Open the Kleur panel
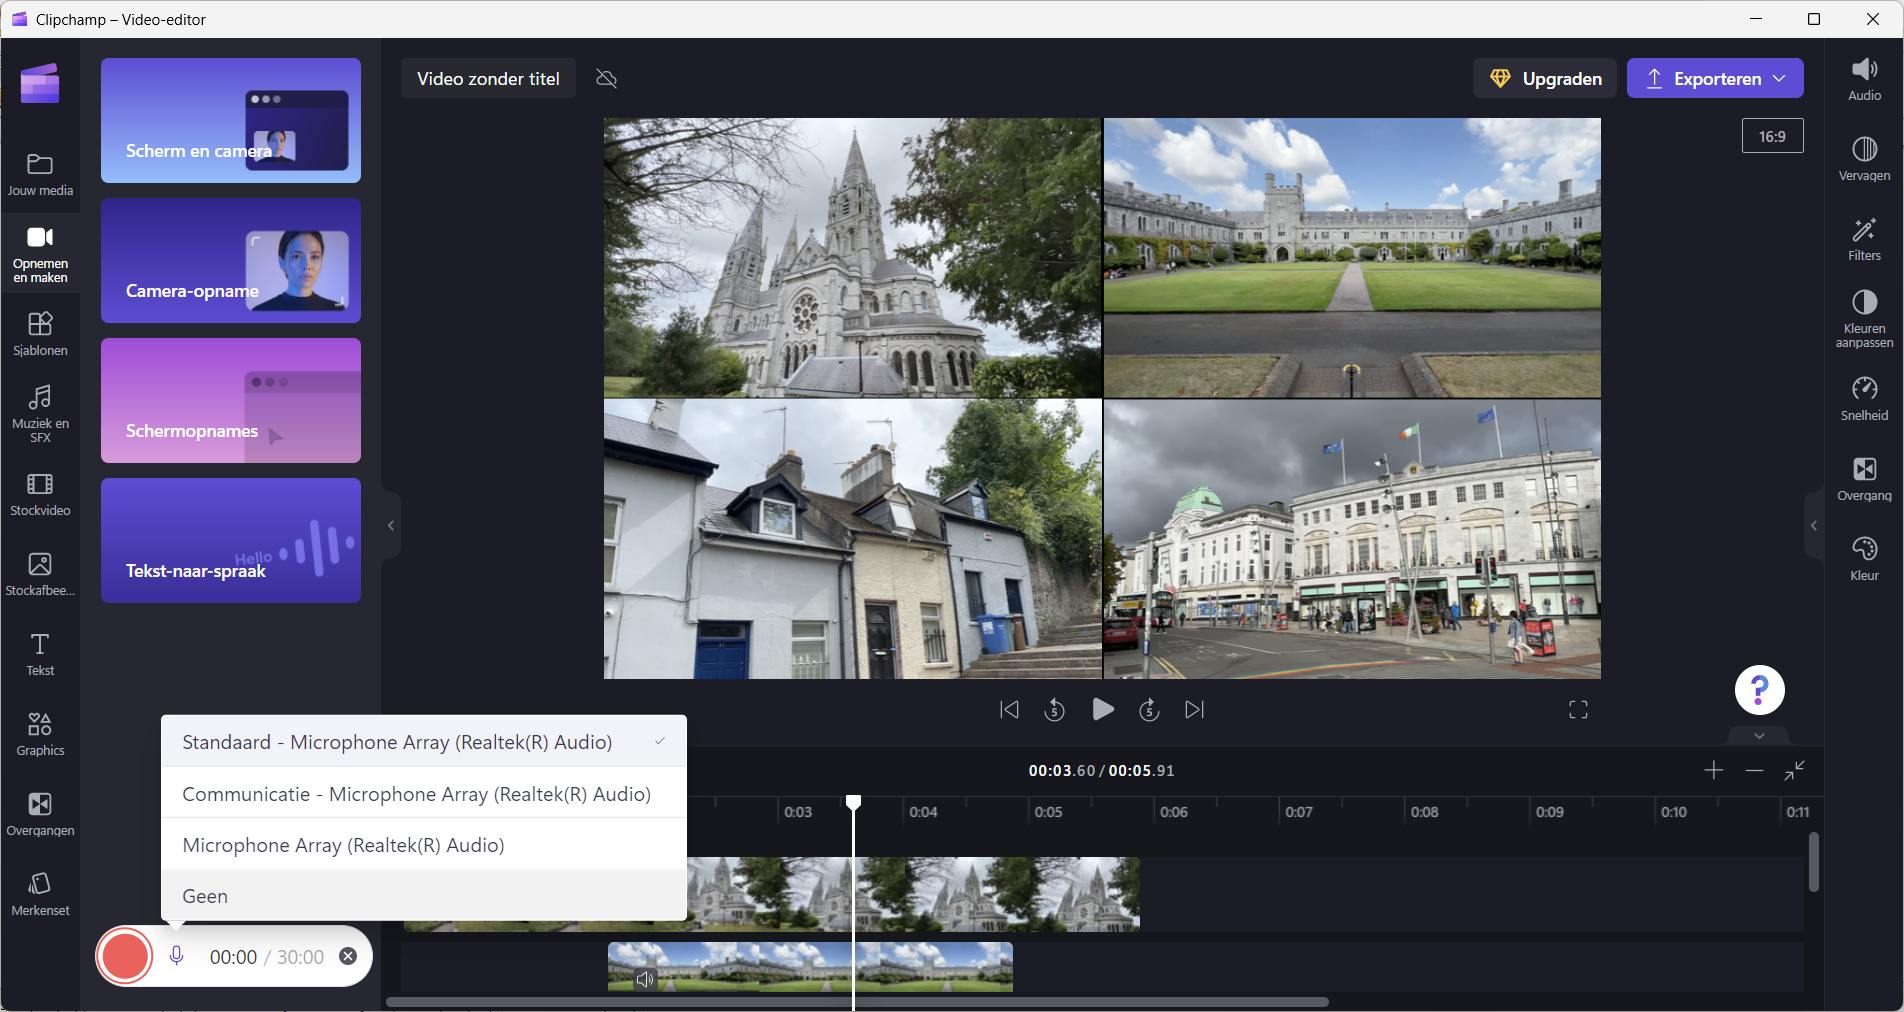Viewport: 1904px width, 1012px height. point(1864,559)
